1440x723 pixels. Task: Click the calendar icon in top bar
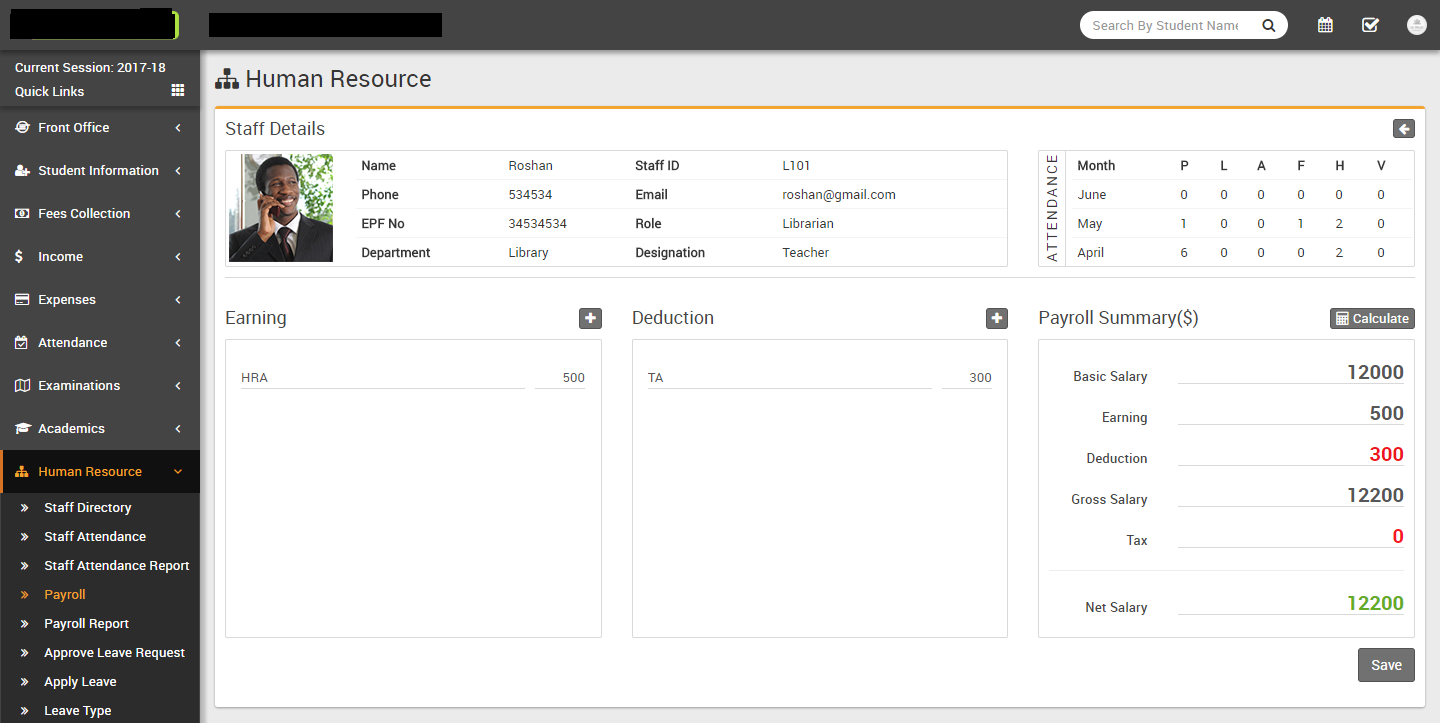[x=1325, y=25]
